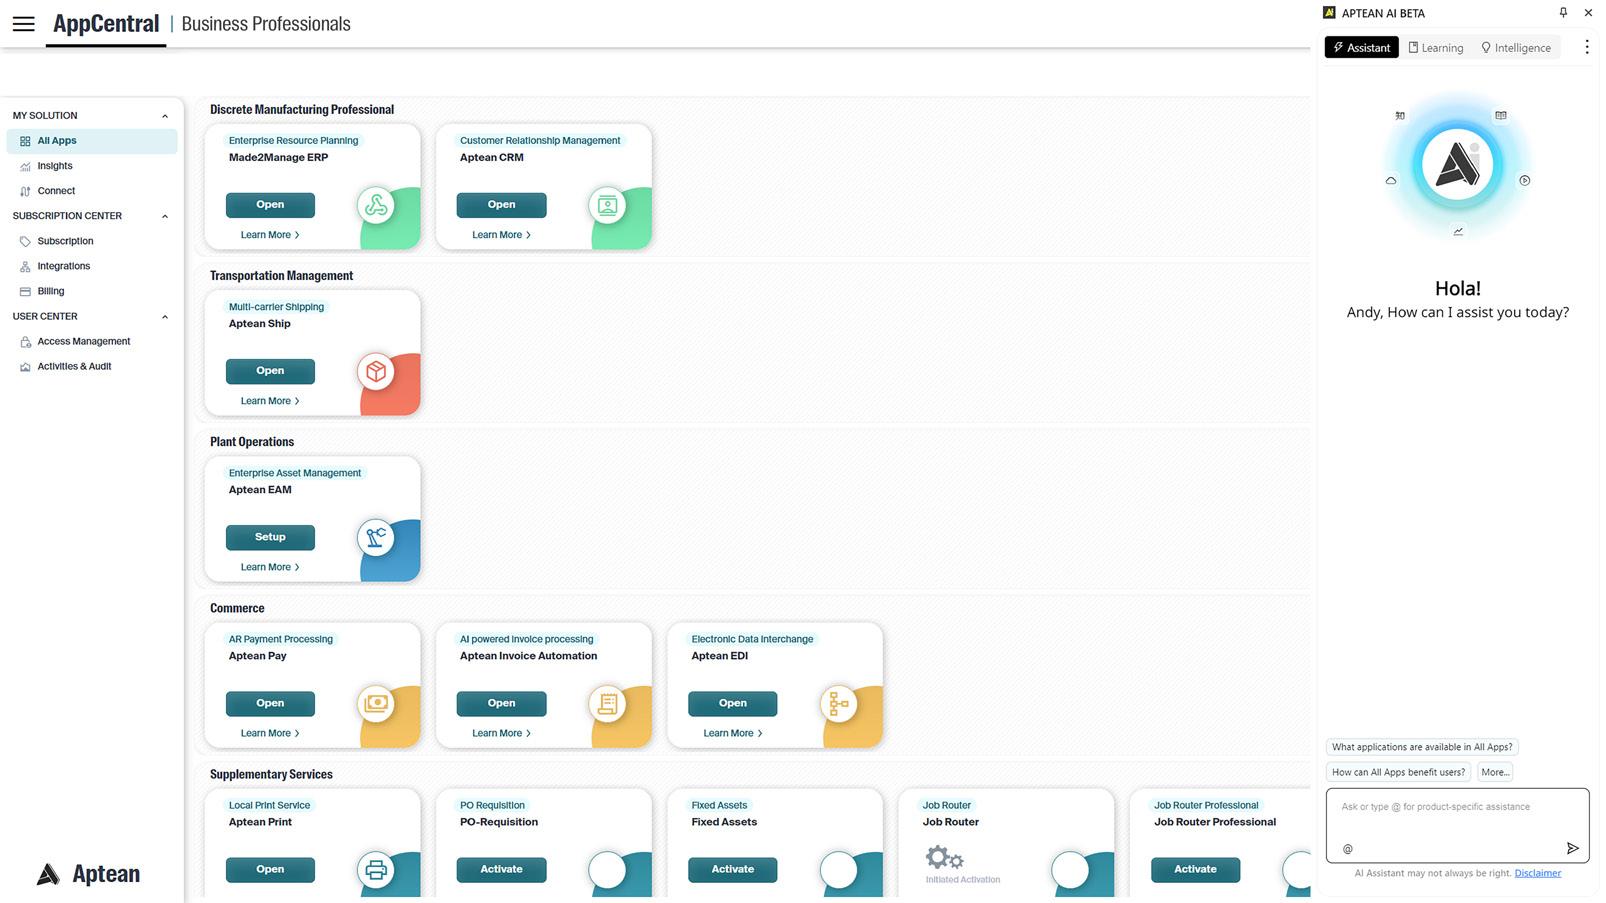Viewport: 1606px width, 903px height.
Task: Click Setup for Aptean EAM
Action: (x=270, y=537)
